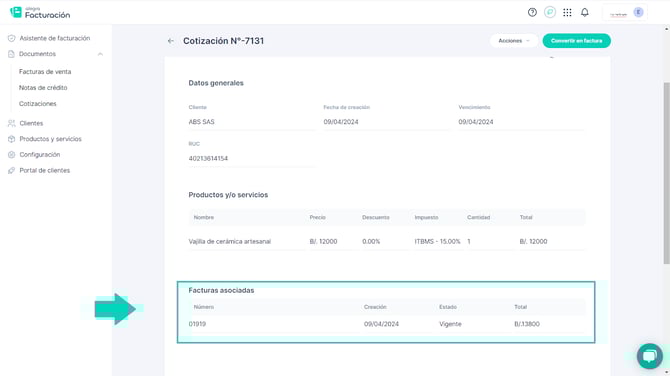
Task: Open associated invoice 01919
Action: [x=197, y=324]
